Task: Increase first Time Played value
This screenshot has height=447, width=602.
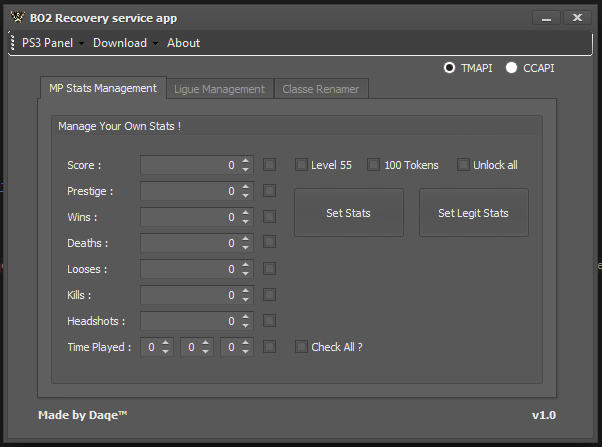Action: coord(165,343)
